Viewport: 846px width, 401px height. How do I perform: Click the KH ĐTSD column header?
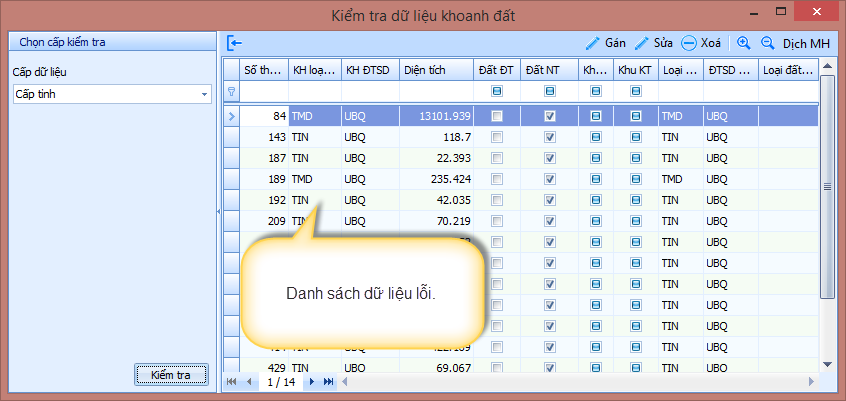tap(368, 70)
